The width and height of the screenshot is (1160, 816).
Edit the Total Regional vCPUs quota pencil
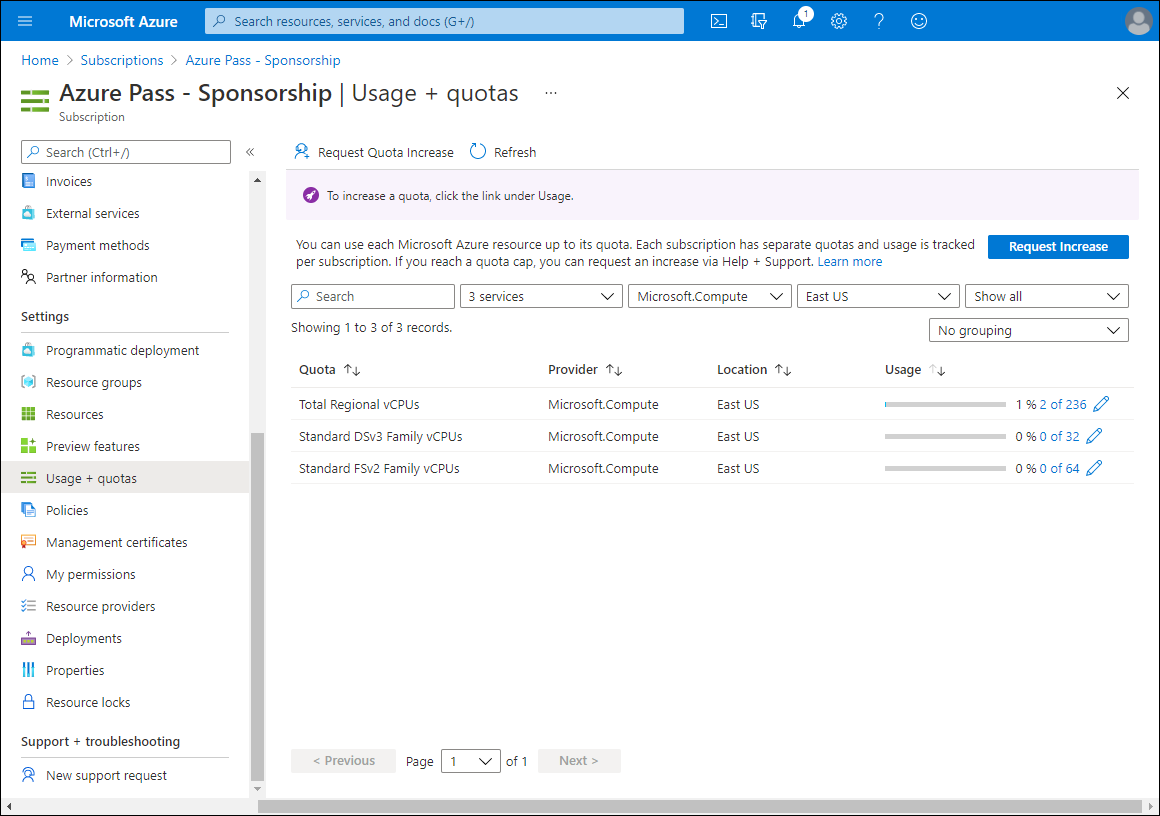point(1101,404)
